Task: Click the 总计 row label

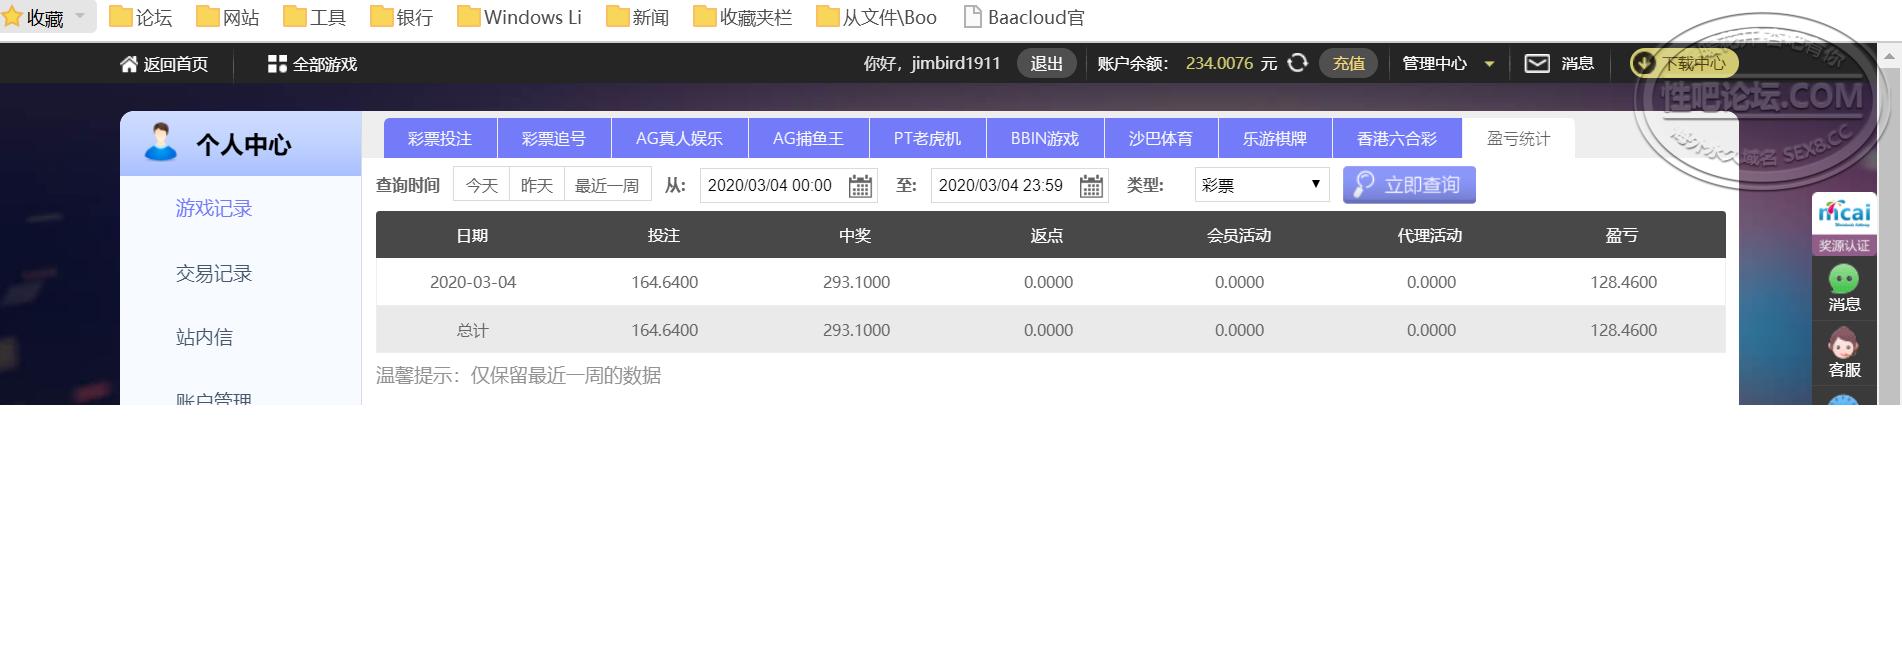Action: point(473,330)
